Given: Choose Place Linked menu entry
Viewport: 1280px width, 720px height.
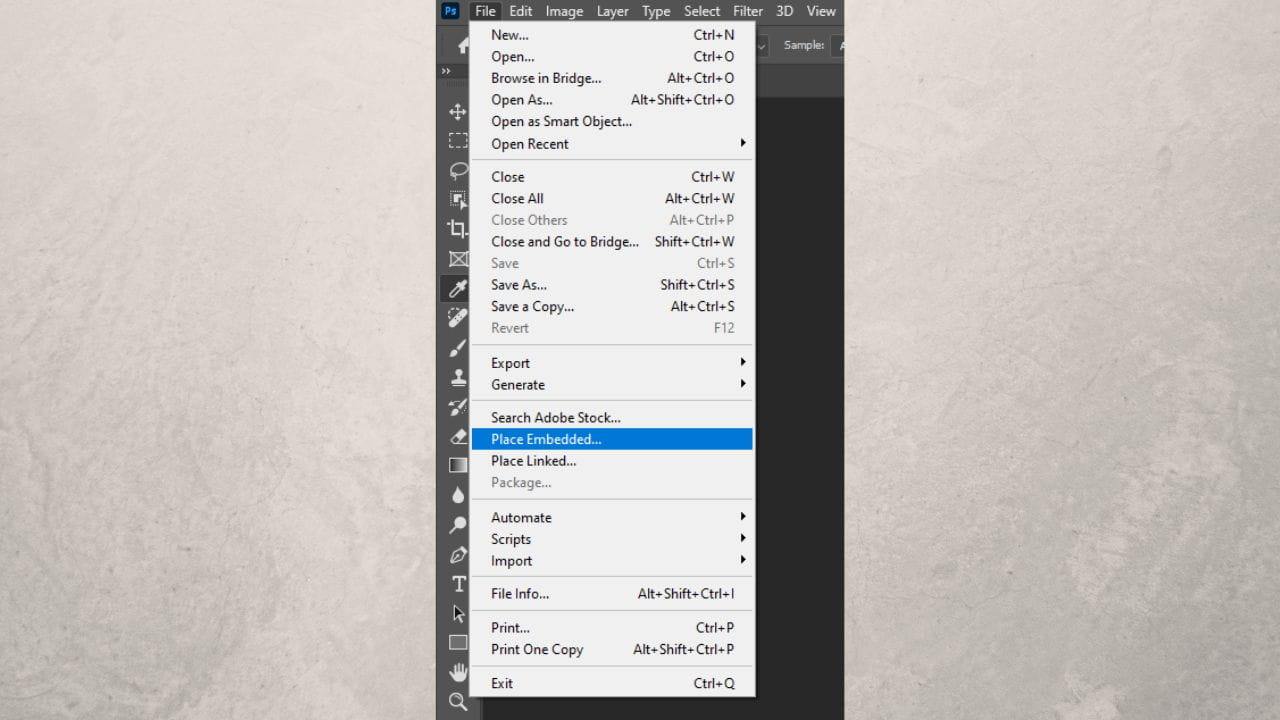Looking at the screenshot, I should (x=612, y=461).
